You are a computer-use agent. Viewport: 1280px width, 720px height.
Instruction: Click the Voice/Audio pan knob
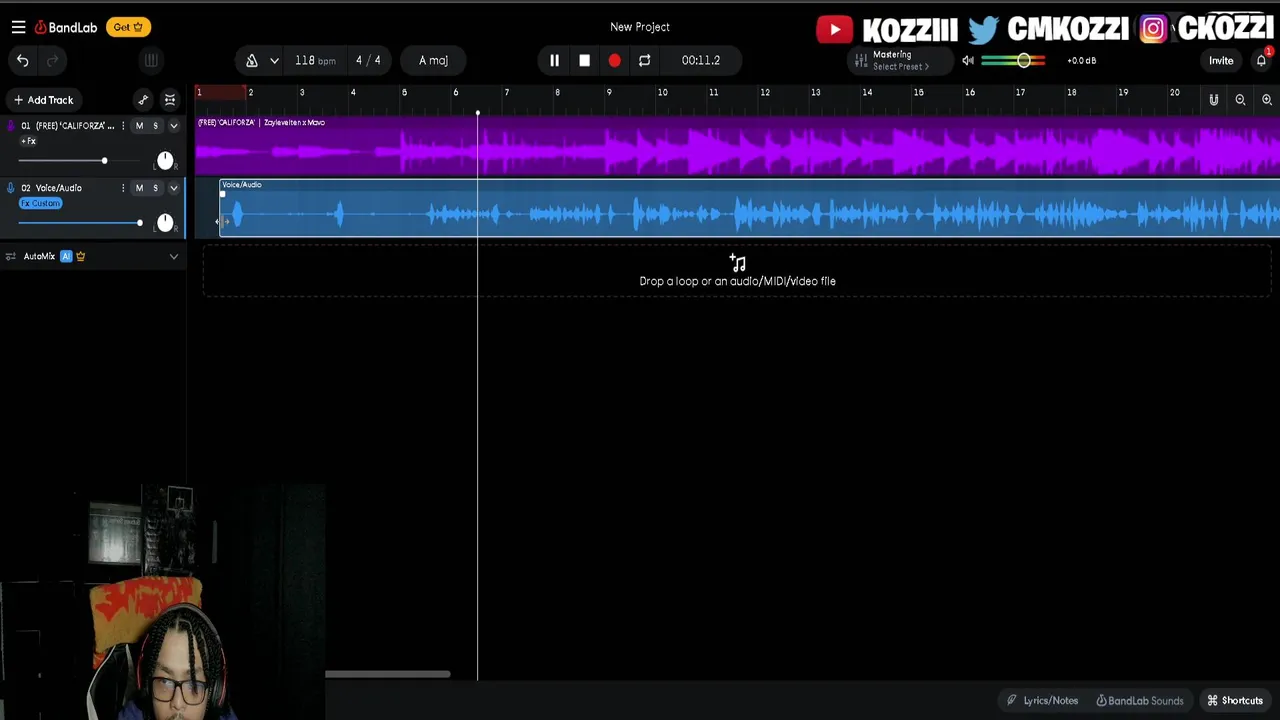tap(165, 223)
